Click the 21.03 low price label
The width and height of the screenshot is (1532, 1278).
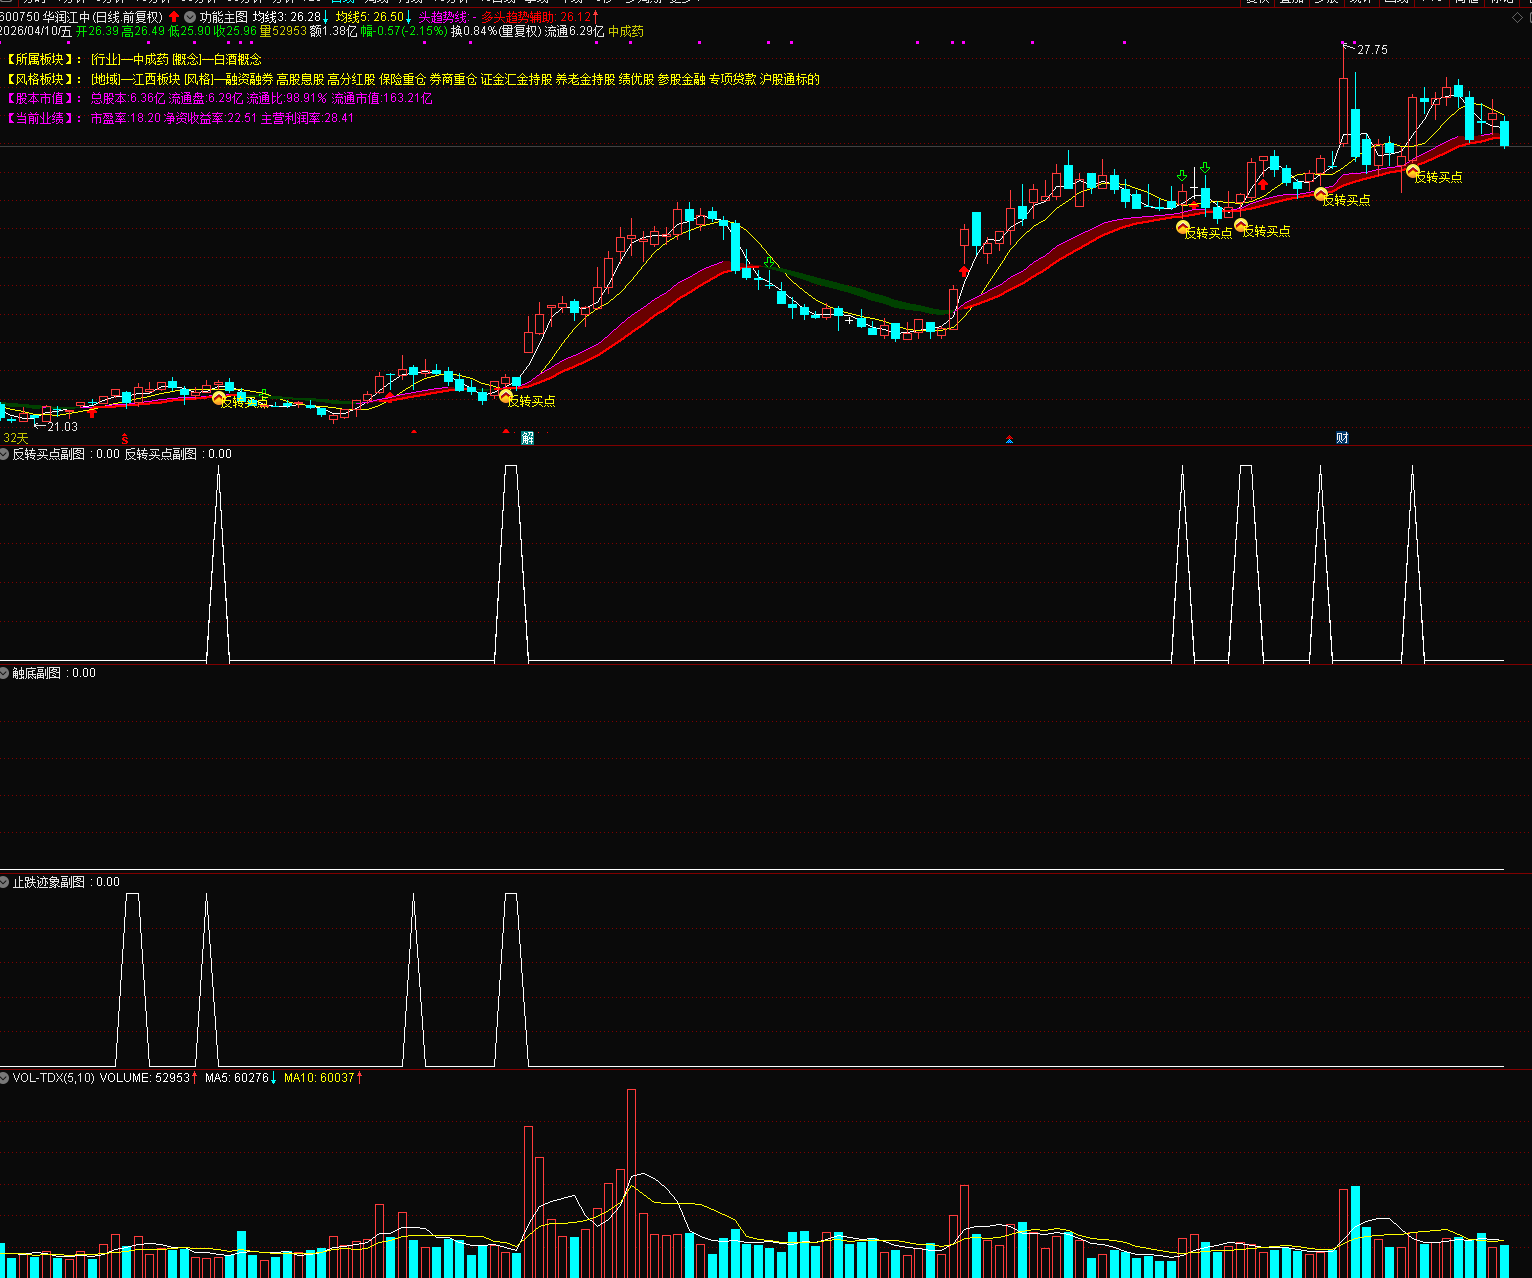click(62, 427)
